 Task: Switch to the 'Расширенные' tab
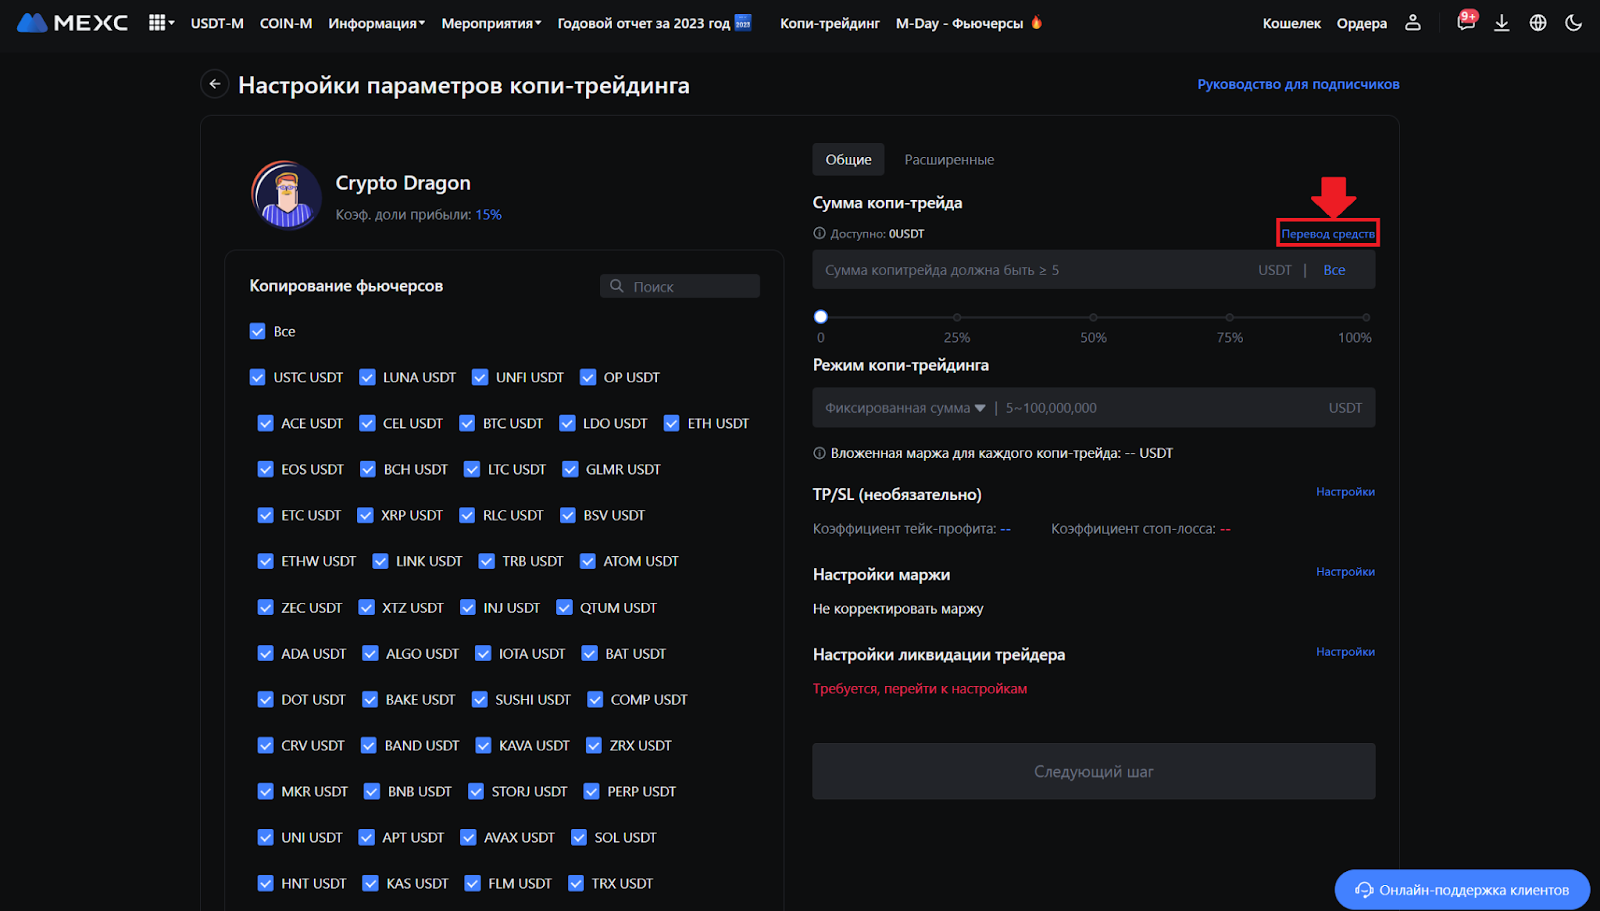948,160
